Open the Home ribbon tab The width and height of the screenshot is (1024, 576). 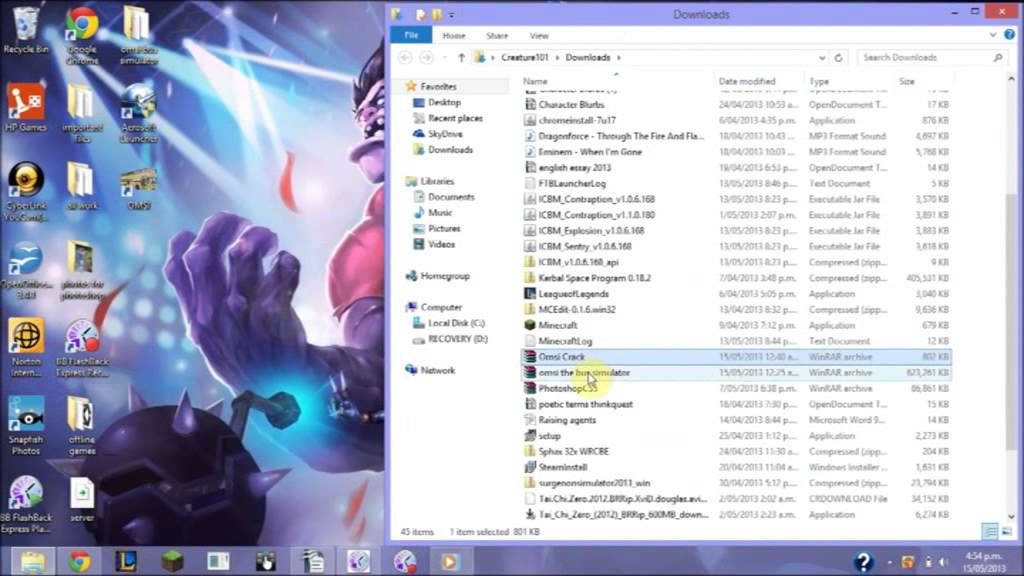454,35
